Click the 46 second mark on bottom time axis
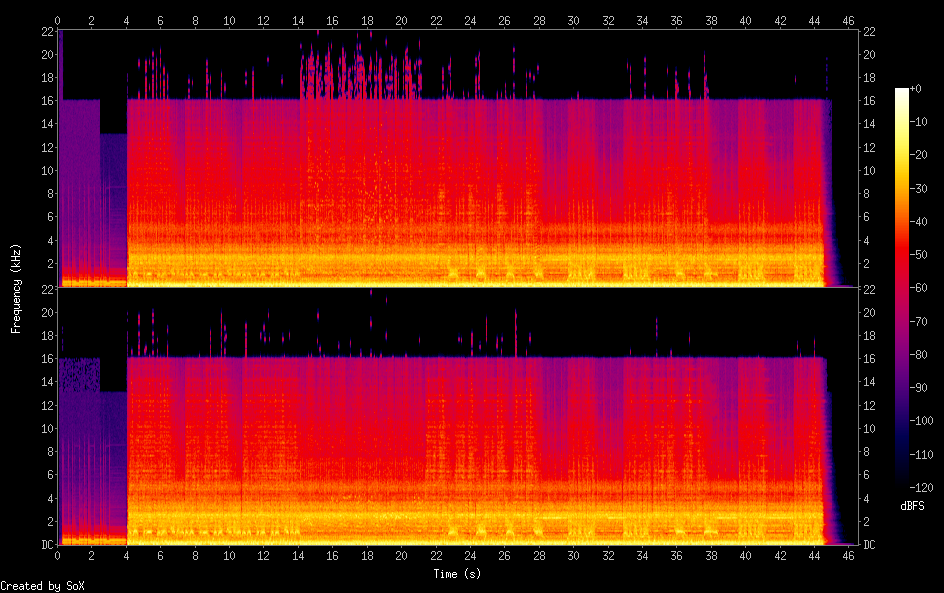Screen dimensions: 944x593 tap(848, 556)
